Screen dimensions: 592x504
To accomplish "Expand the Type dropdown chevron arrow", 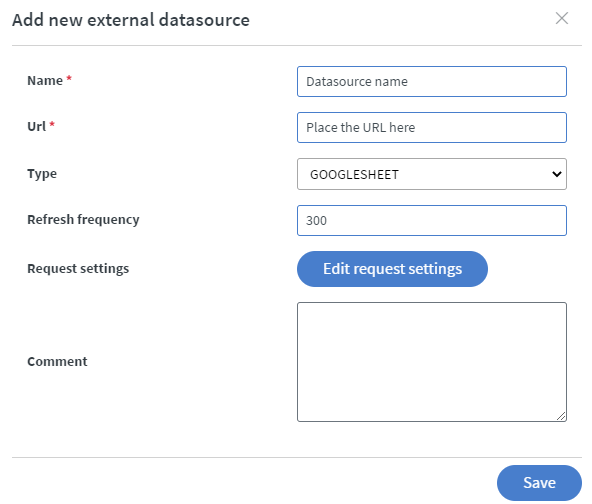I will coord(557,174).
